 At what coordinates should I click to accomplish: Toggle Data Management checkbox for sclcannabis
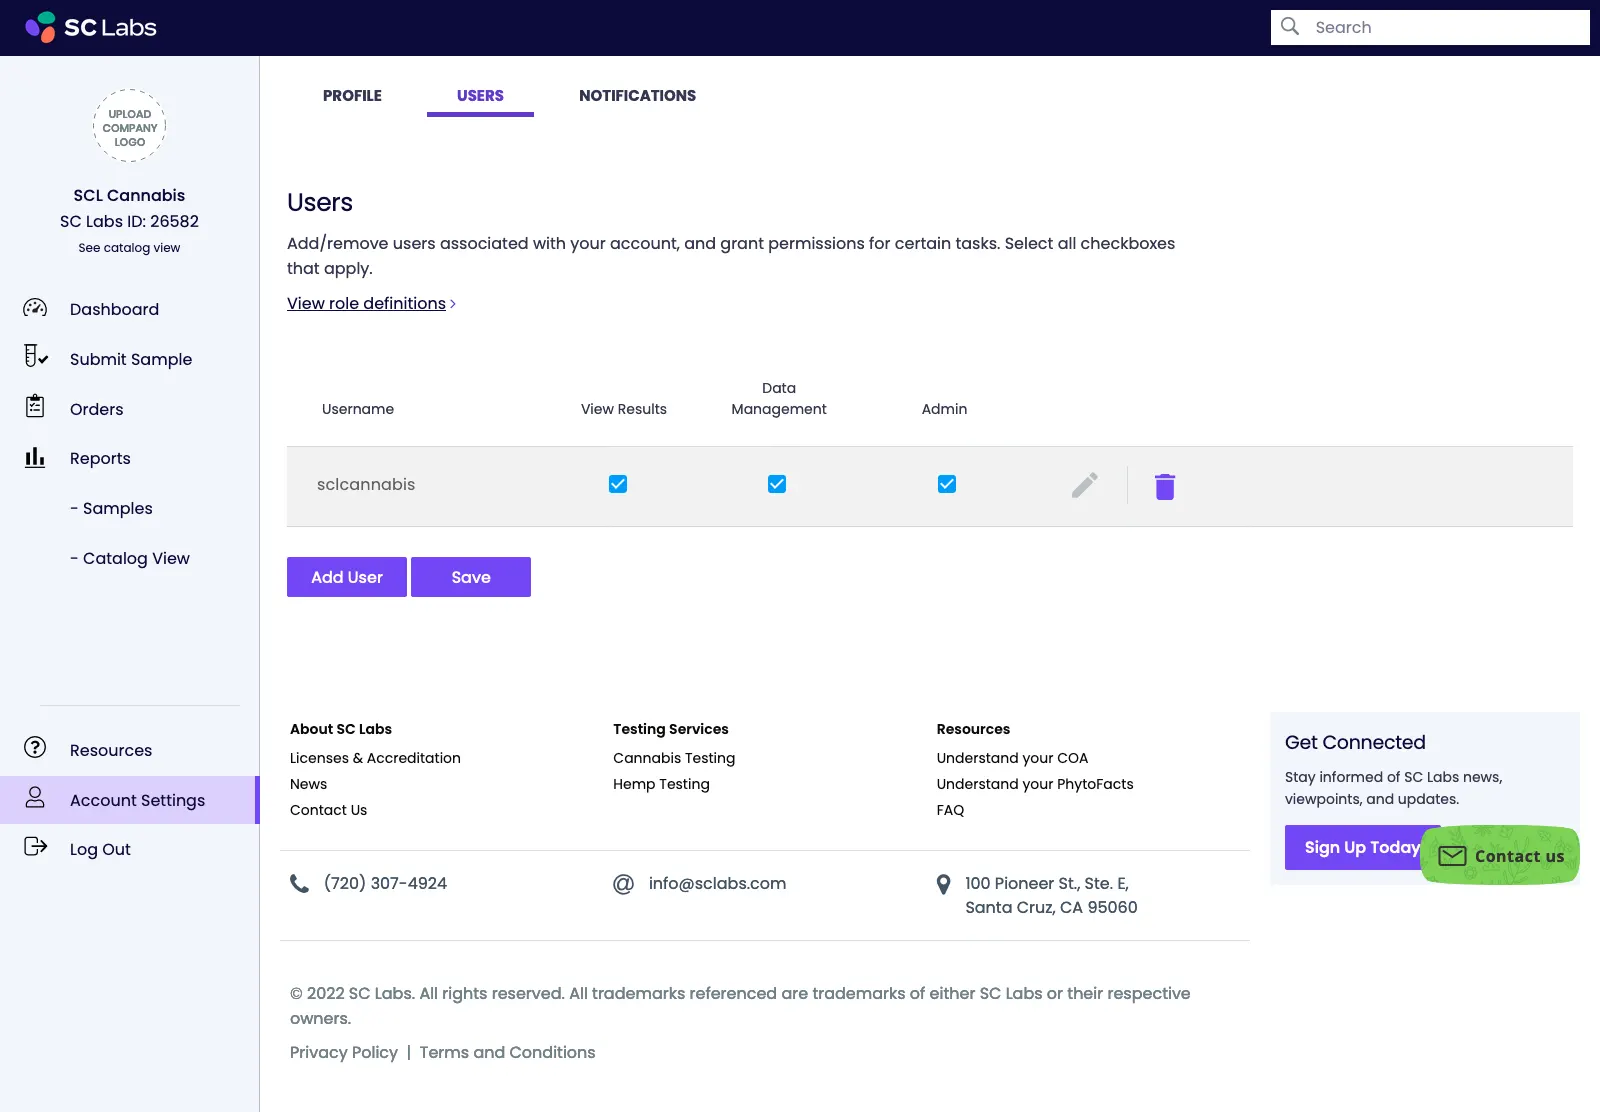point(777,484)
